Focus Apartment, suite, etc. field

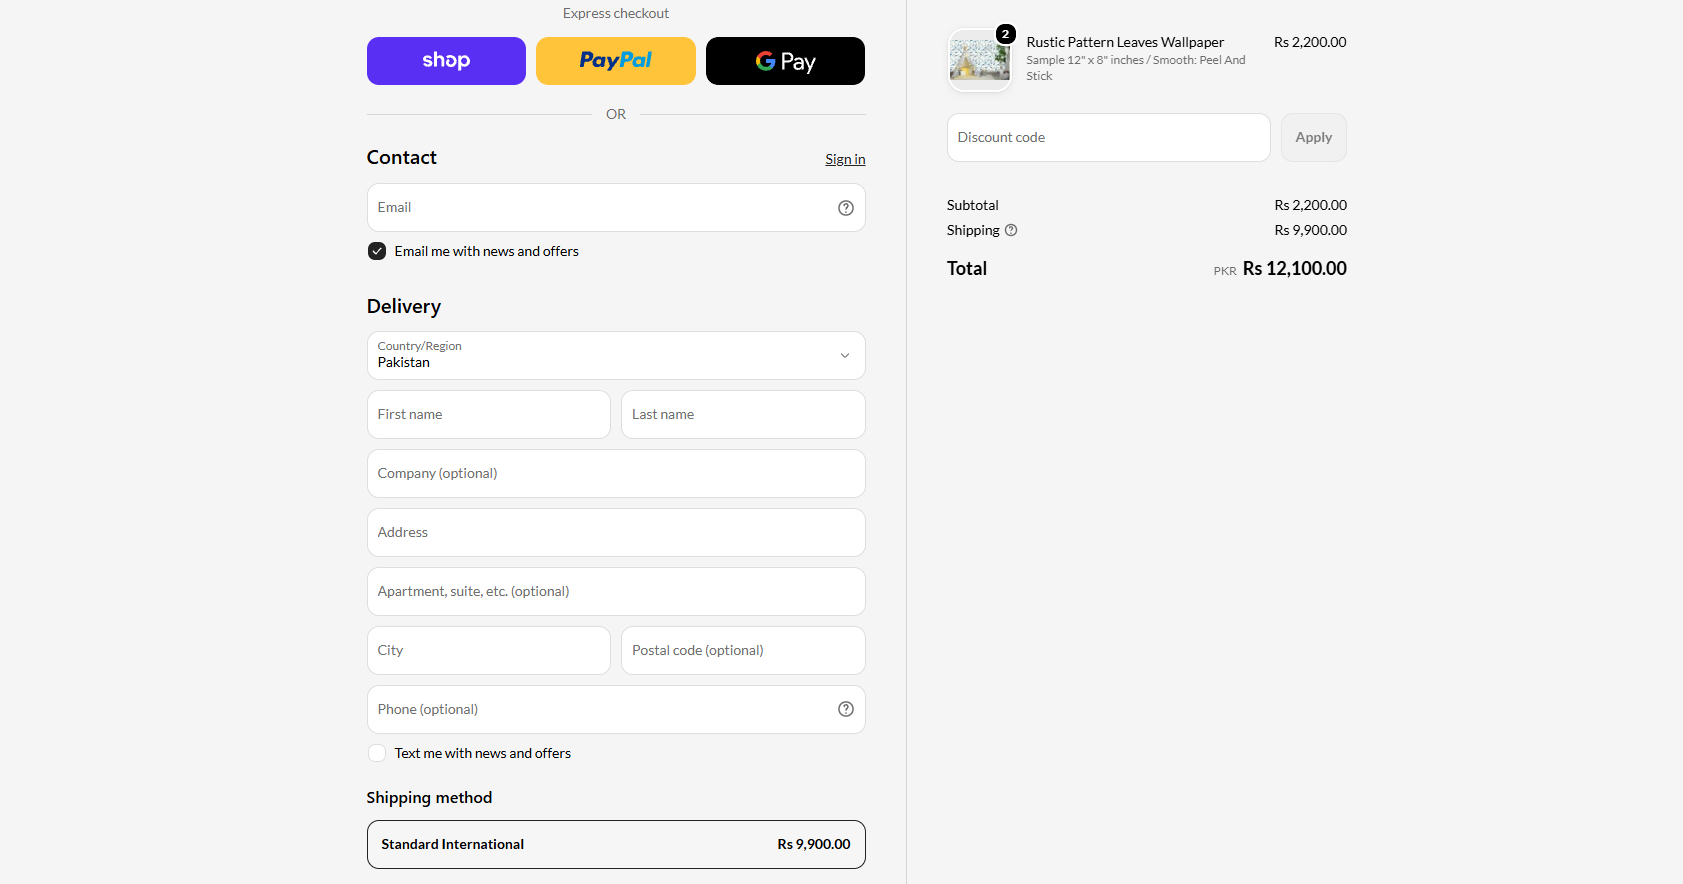(616, 592)
